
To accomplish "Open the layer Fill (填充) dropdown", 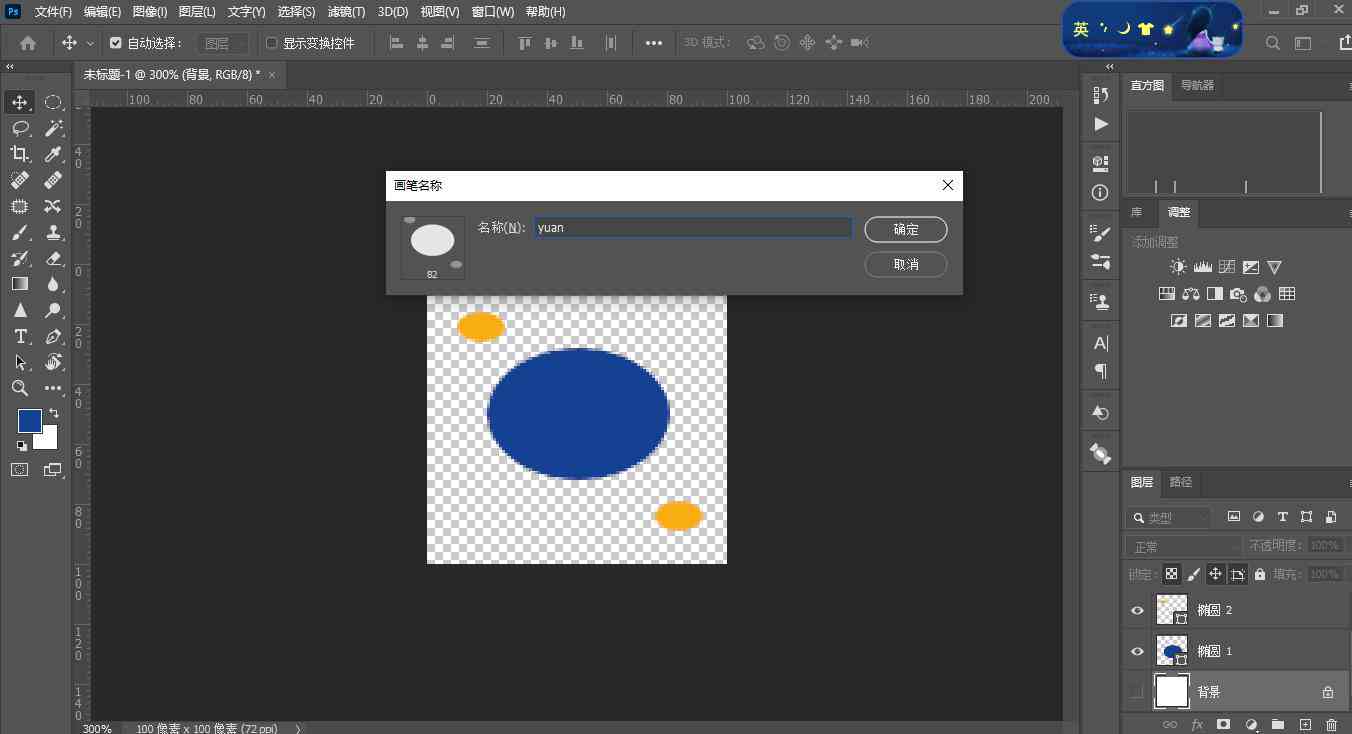I will pos(1325,574).
